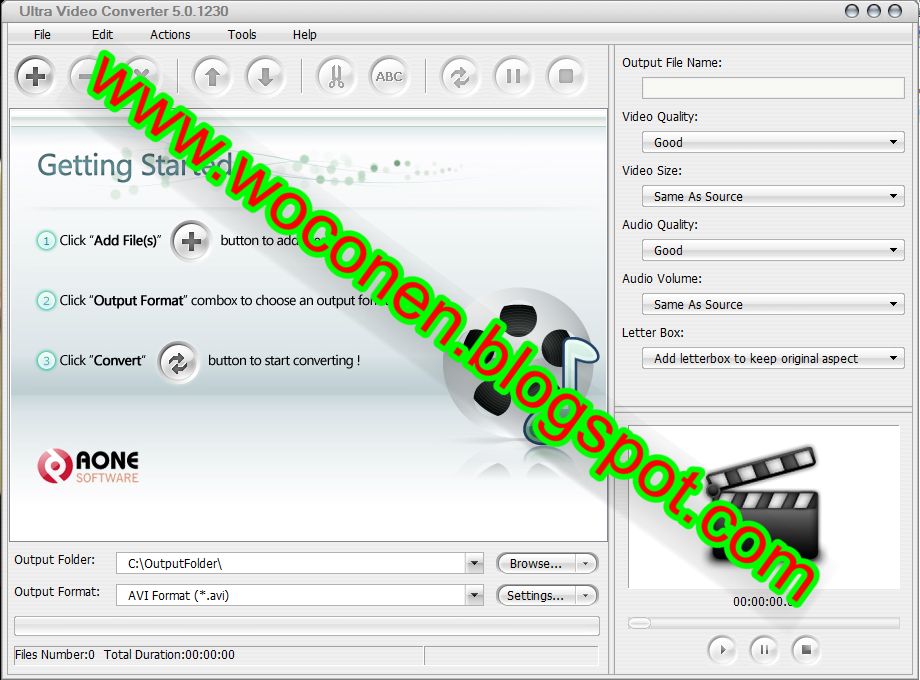Click the arrow beside the Browse button

point(585,564)
